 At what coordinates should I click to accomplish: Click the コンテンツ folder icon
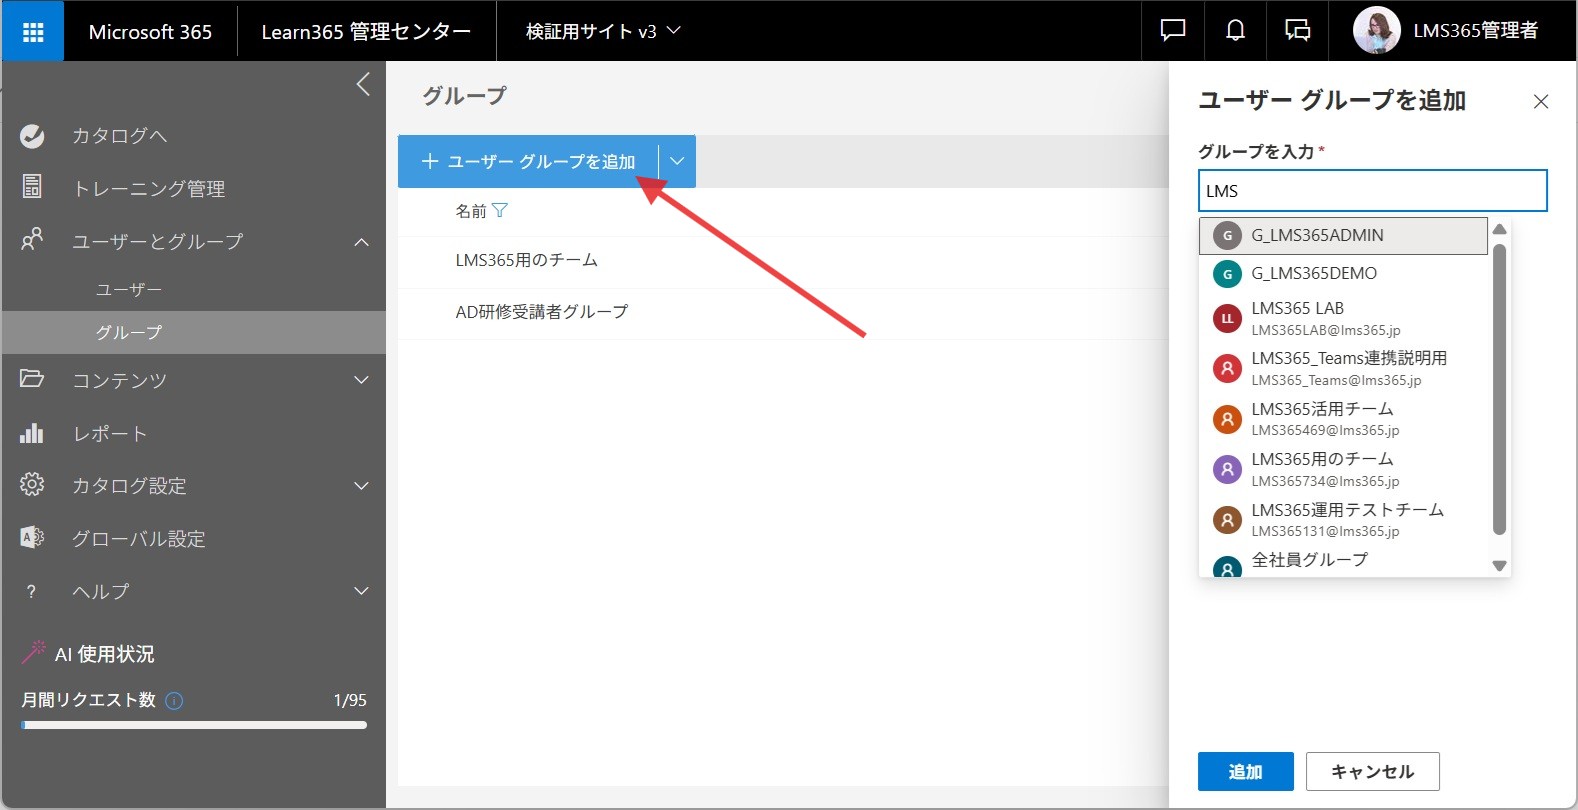click(x=32, y=379)
